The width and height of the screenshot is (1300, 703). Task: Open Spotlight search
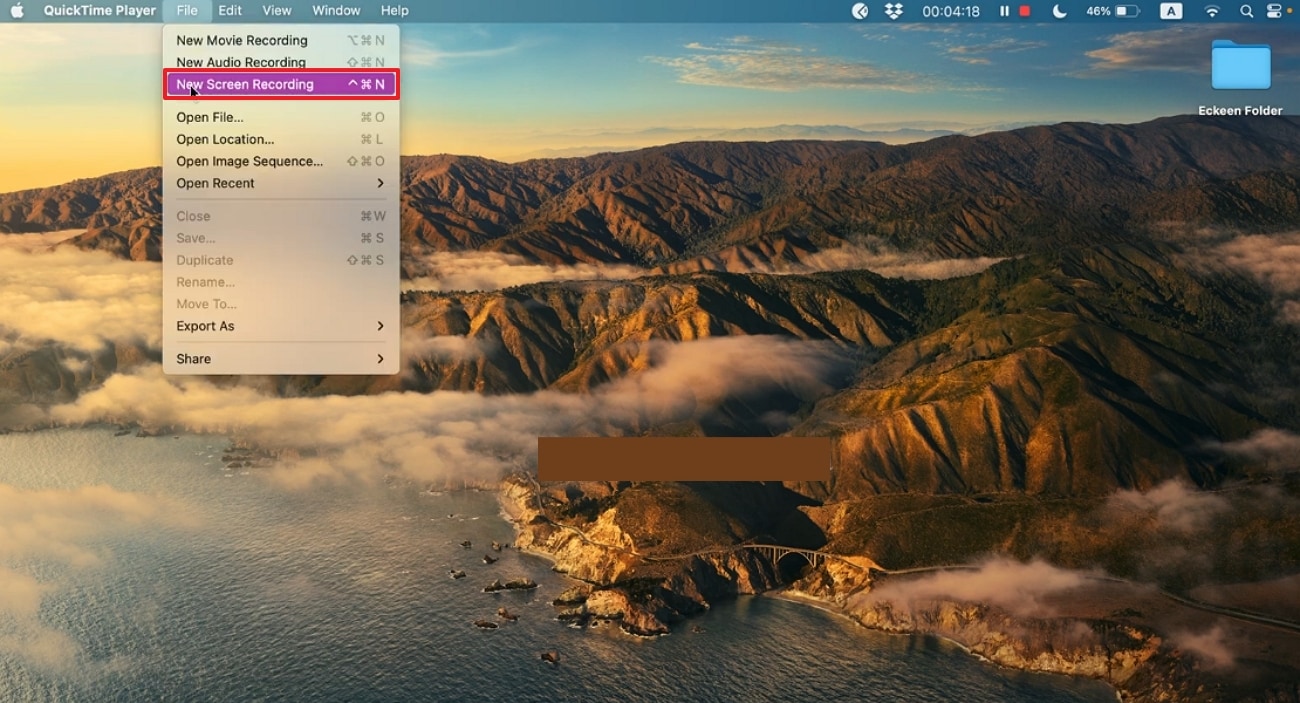[1246, 11]
